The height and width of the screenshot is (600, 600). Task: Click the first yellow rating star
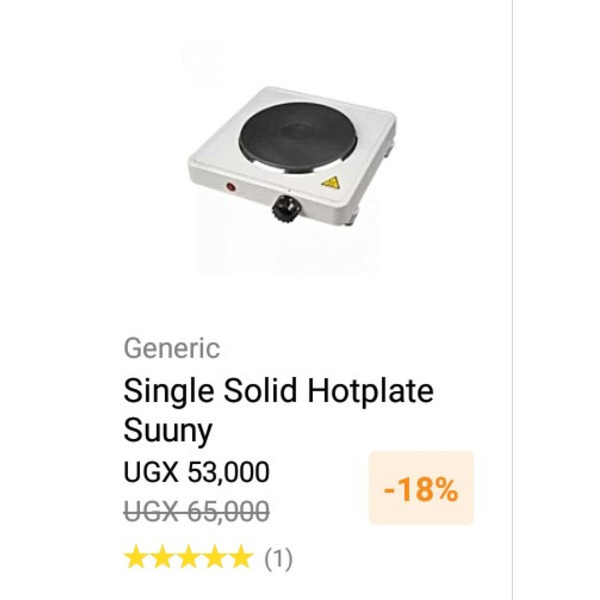coord(135,557)
